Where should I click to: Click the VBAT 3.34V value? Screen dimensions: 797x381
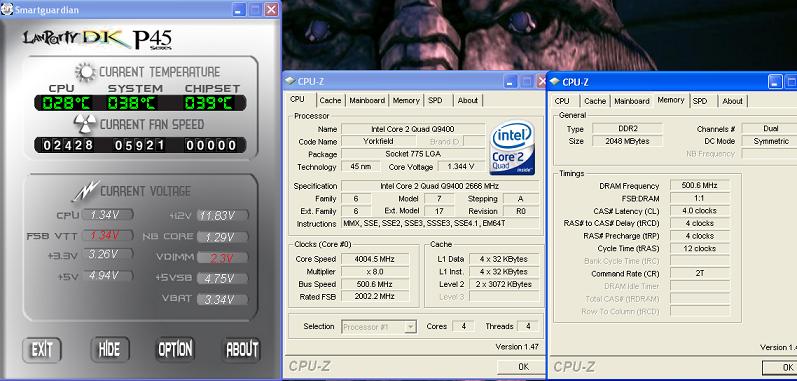223,299
